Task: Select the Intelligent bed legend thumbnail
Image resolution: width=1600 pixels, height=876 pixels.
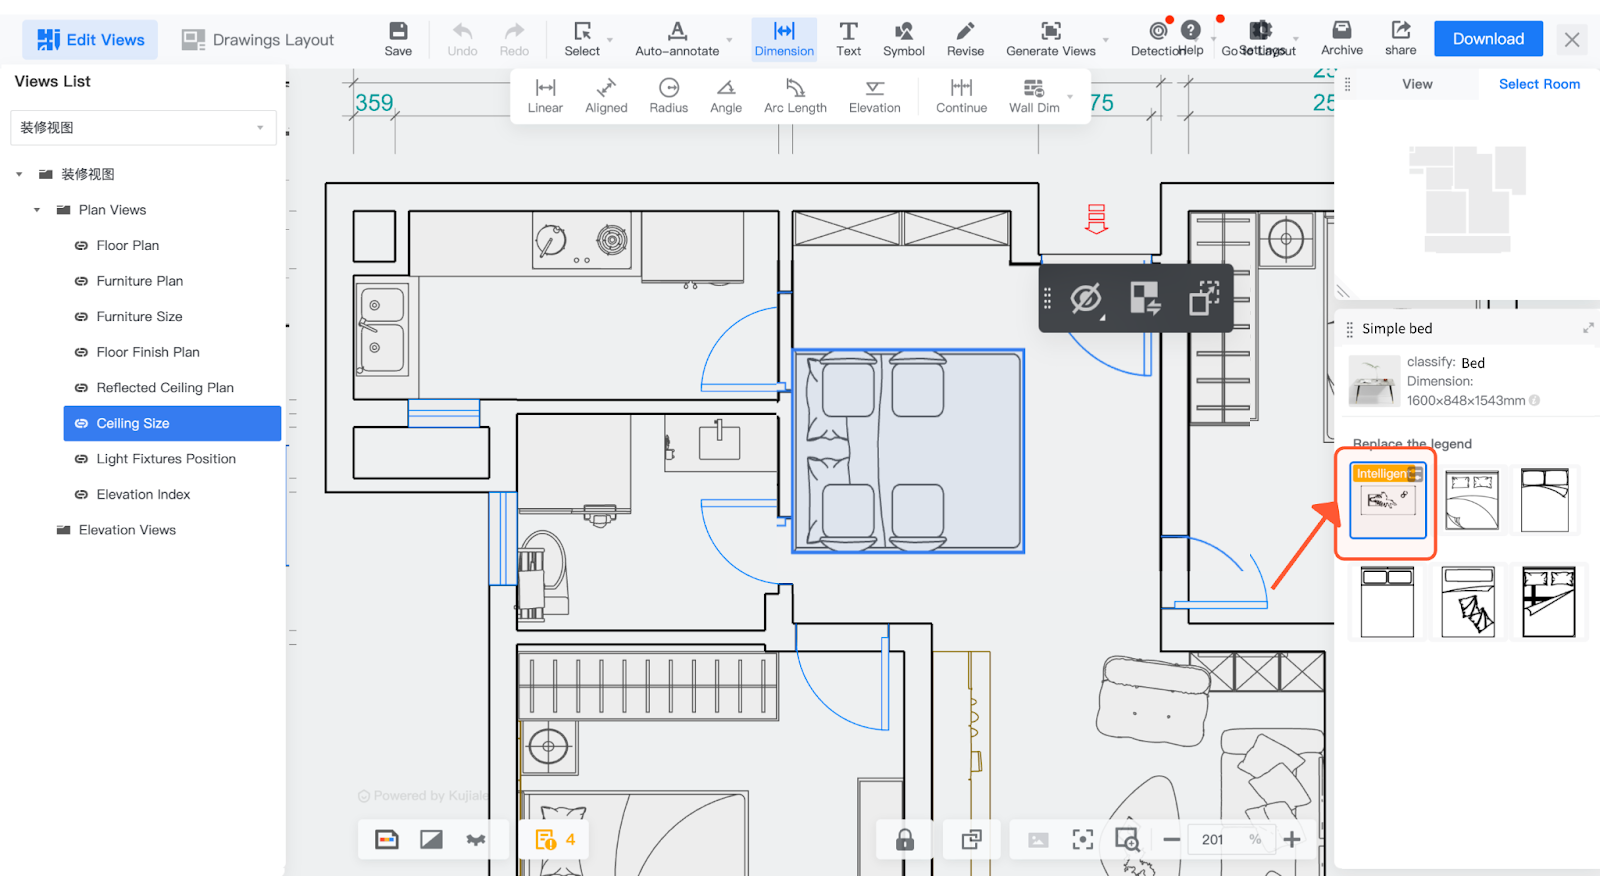Action: (x=1387, y=500)
